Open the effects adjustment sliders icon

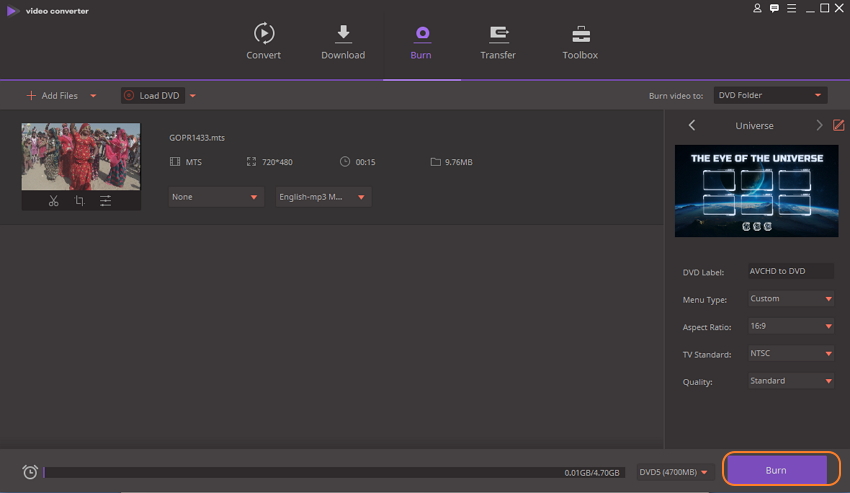(105, 201)
